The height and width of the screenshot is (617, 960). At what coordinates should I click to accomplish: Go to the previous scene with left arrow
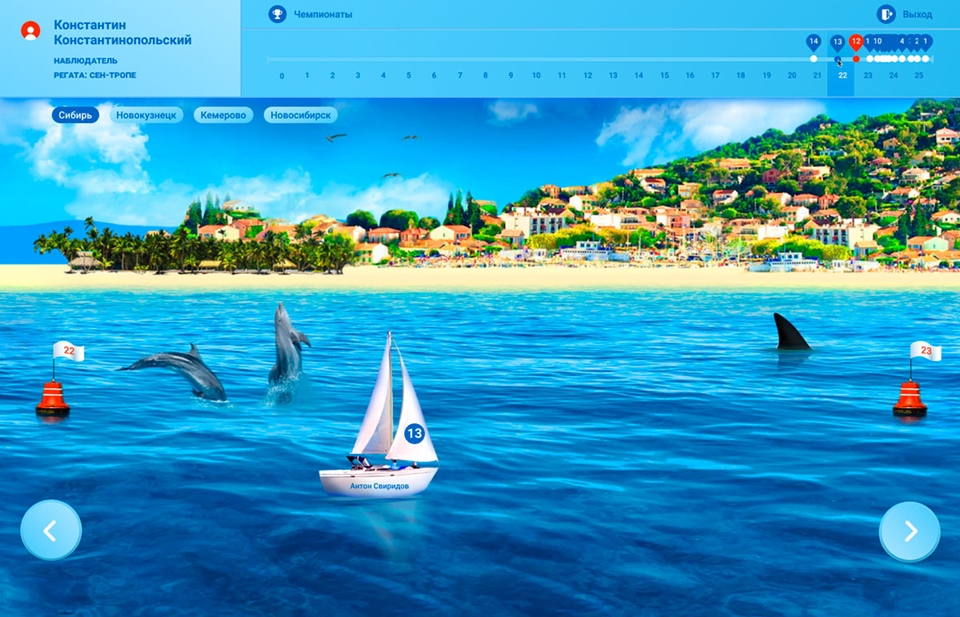tap(51, 530)
